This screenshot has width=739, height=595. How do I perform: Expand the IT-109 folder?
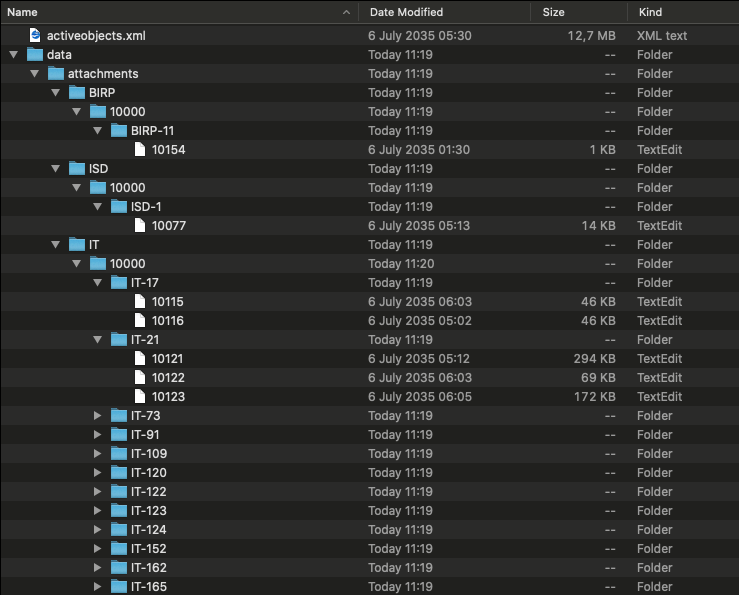pos(98,454)
